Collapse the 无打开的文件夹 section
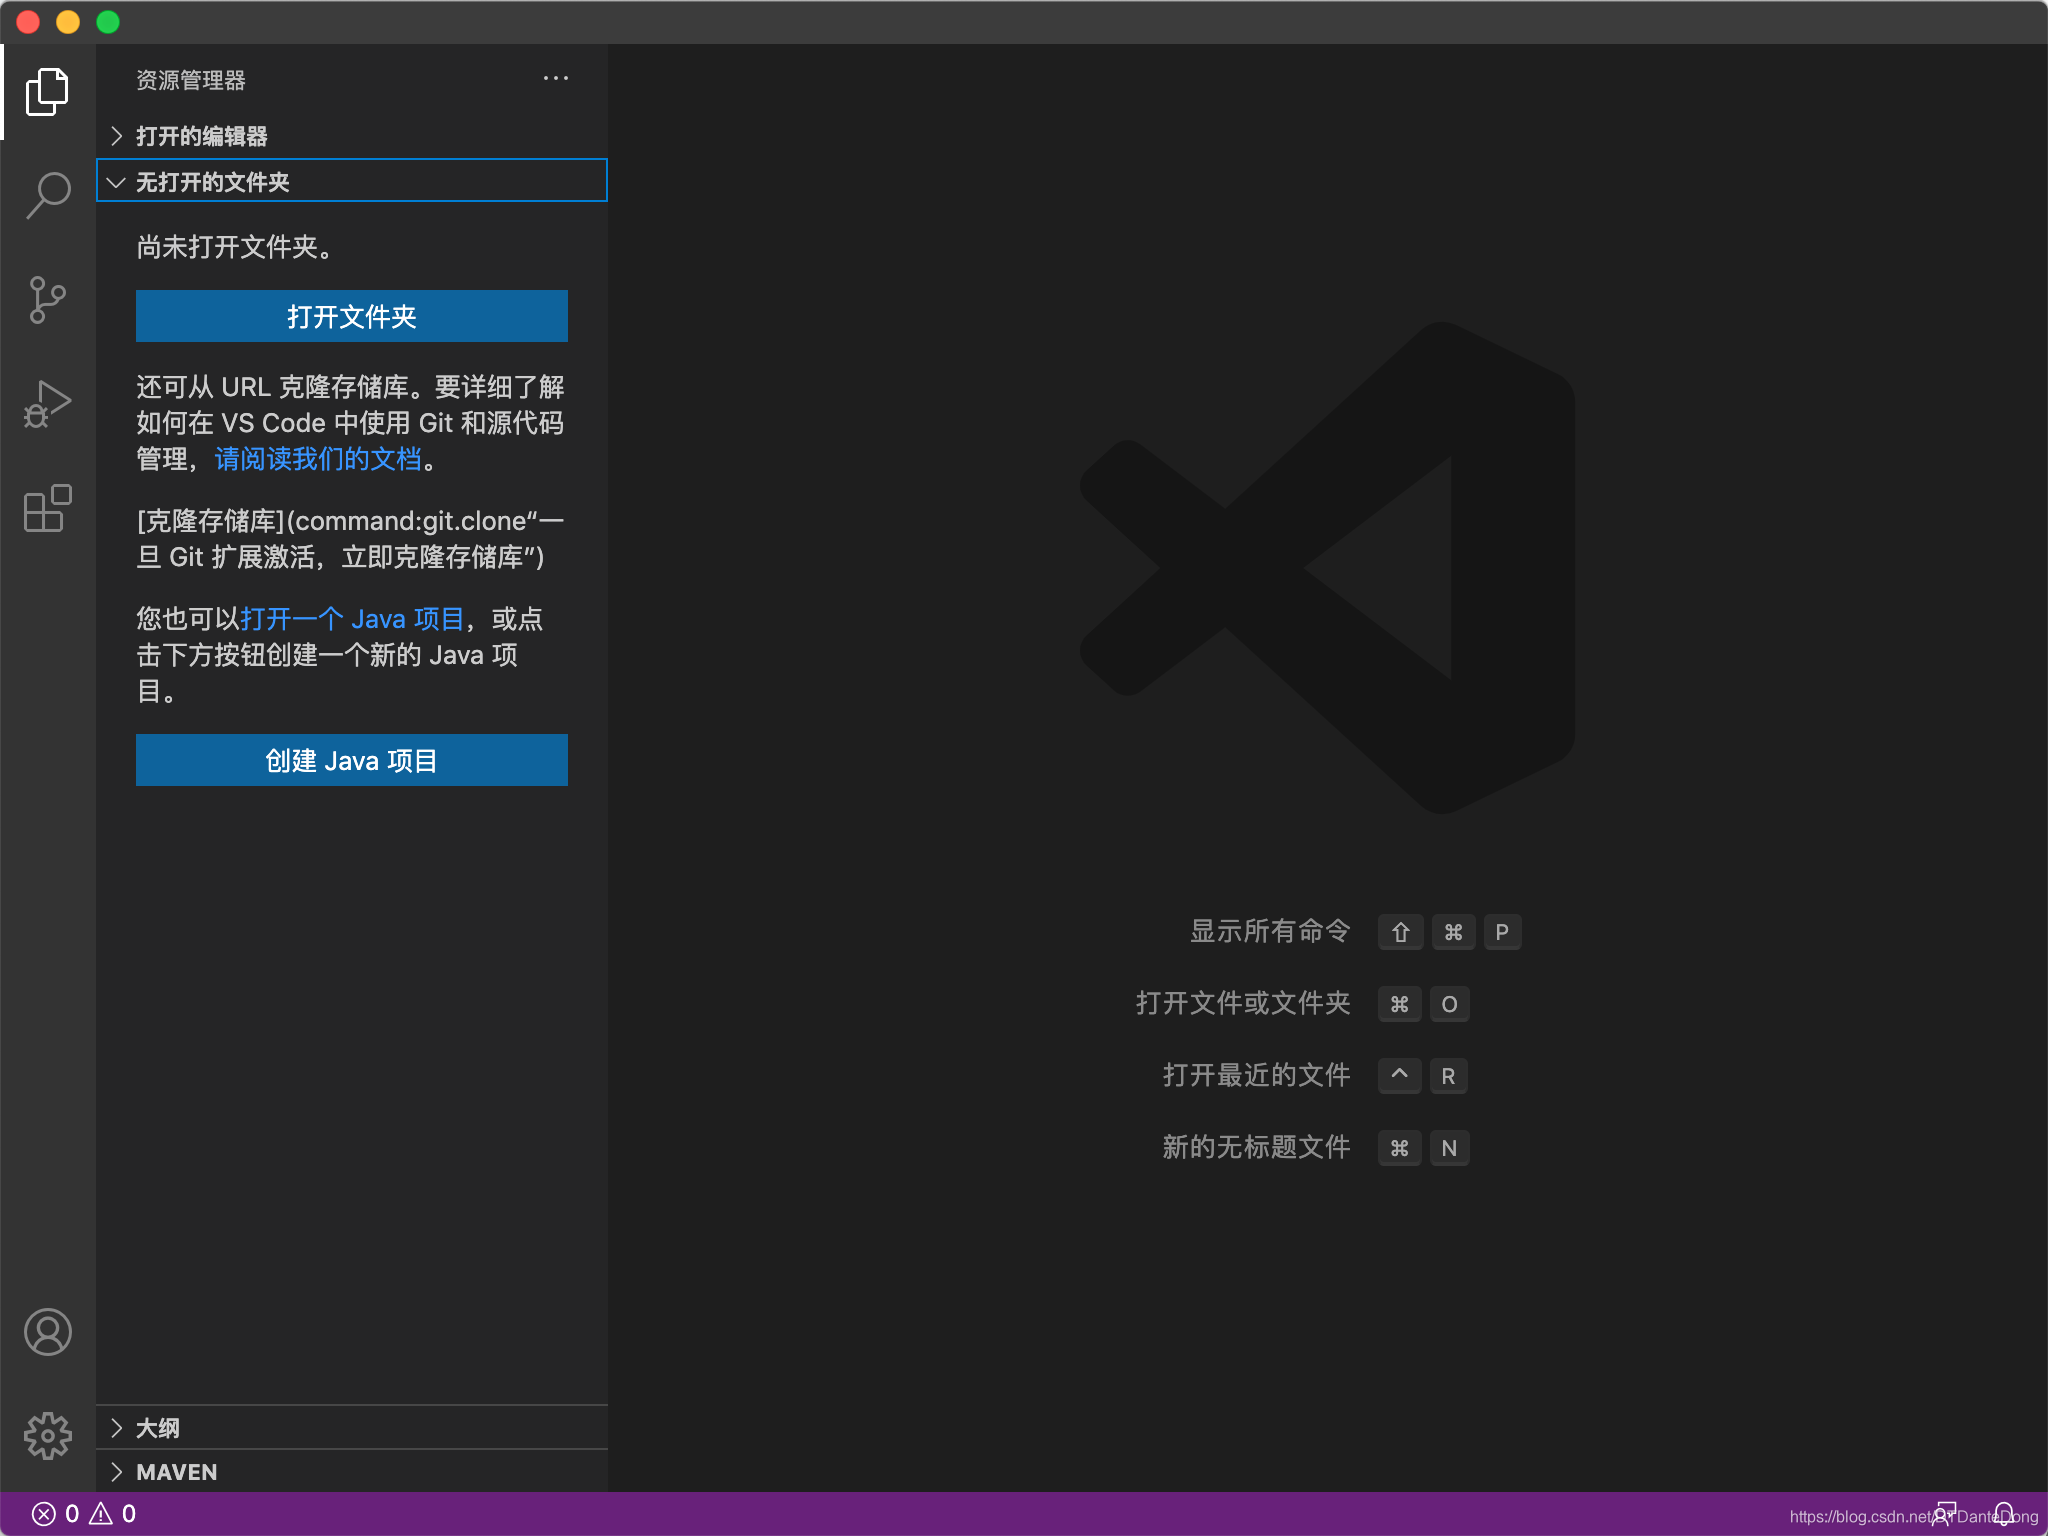This screenshot has width=2048, height=1536. [x=352, y=181]
